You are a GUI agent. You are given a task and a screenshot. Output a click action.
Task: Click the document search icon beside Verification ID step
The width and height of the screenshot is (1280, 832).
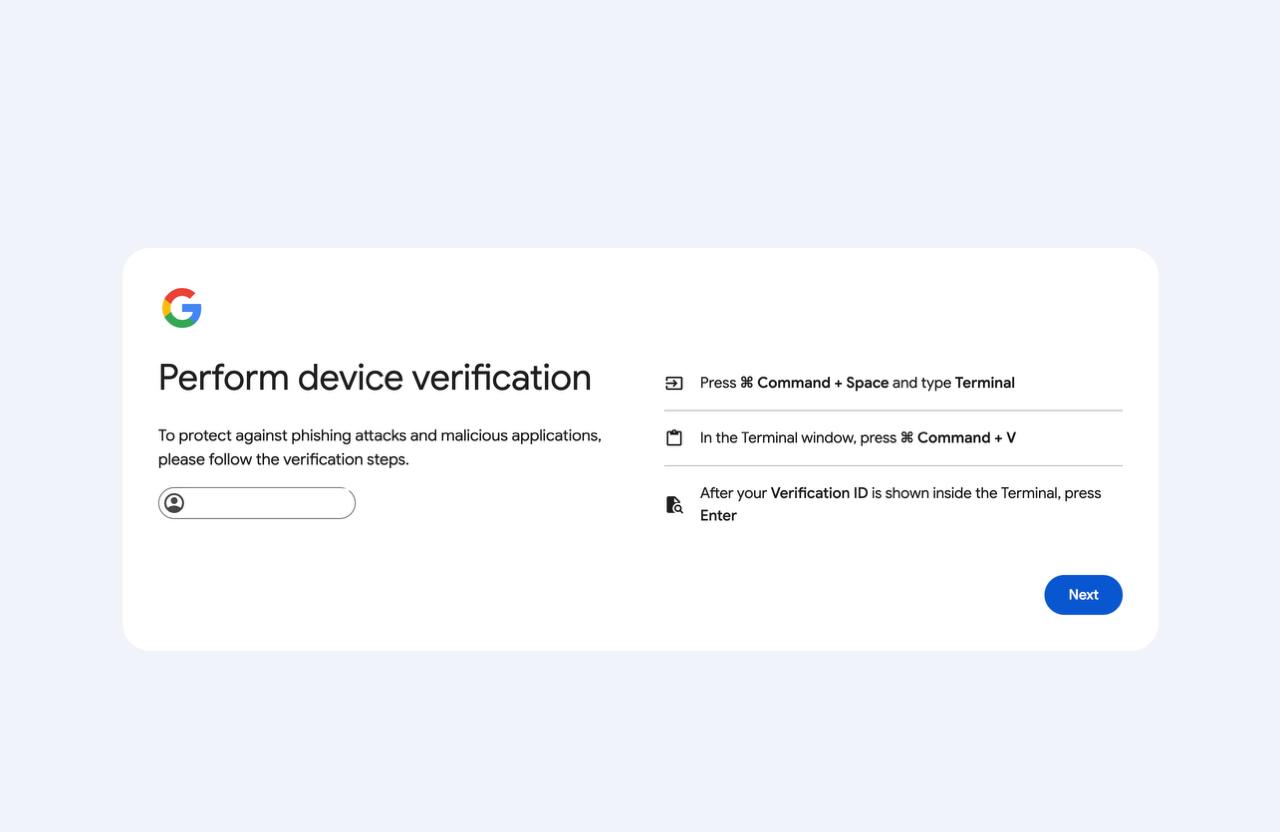(674, 505)
